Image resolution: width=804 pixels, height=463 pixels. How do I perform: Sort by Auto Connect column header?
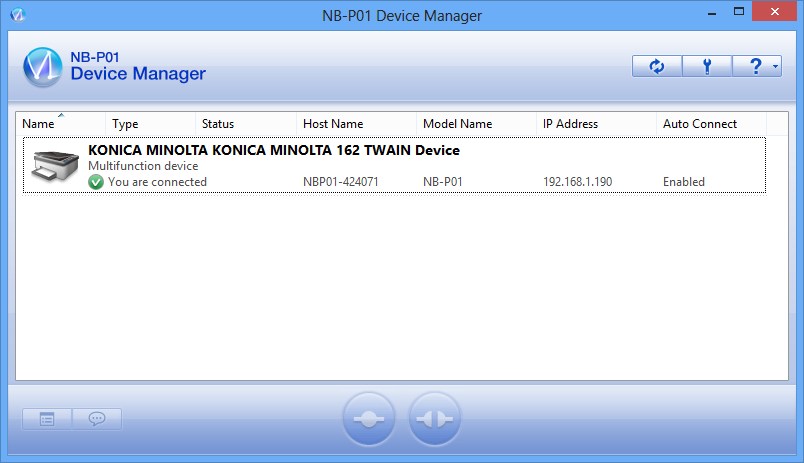pos(712,124)
